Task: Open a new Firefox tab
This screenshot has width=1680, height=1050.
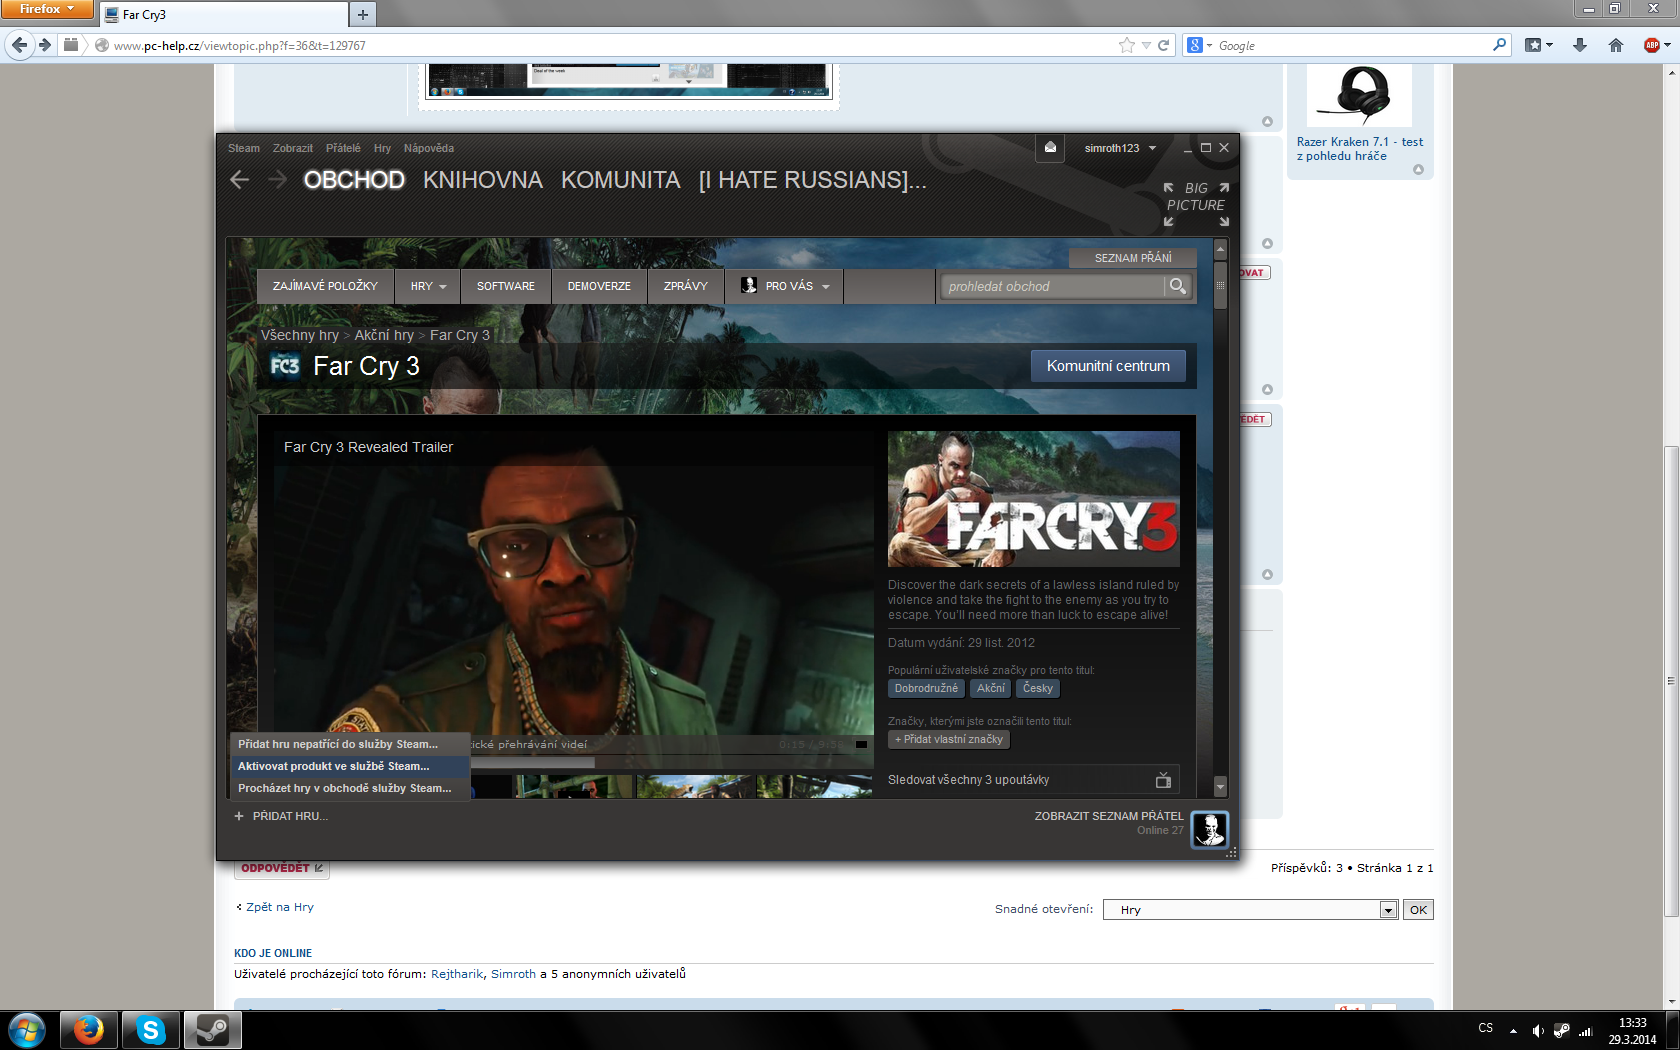Action: [x=363, y=14]
